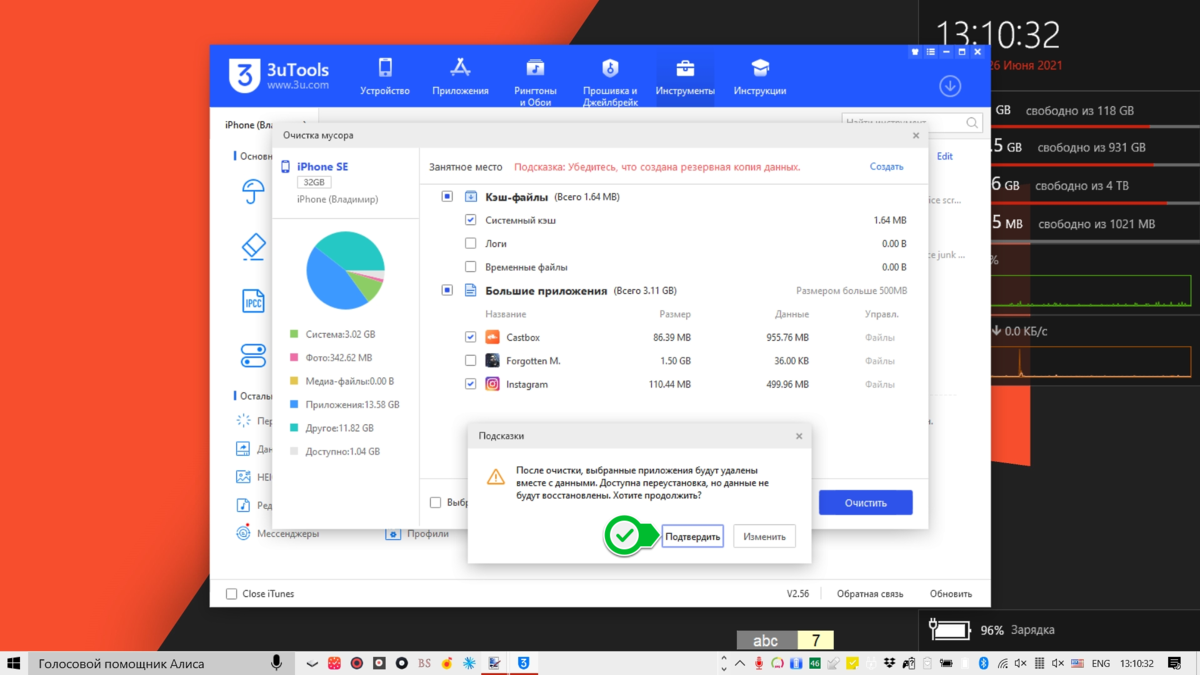This screenshot has width=1200, height=675.
Task: Click the magnifier icon in tool search
Action: point(972,122)
